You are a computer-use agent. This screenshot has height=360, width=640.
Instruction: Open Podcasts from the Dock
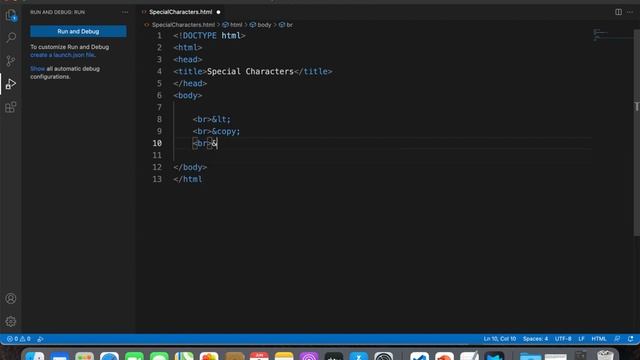(309, 356)
